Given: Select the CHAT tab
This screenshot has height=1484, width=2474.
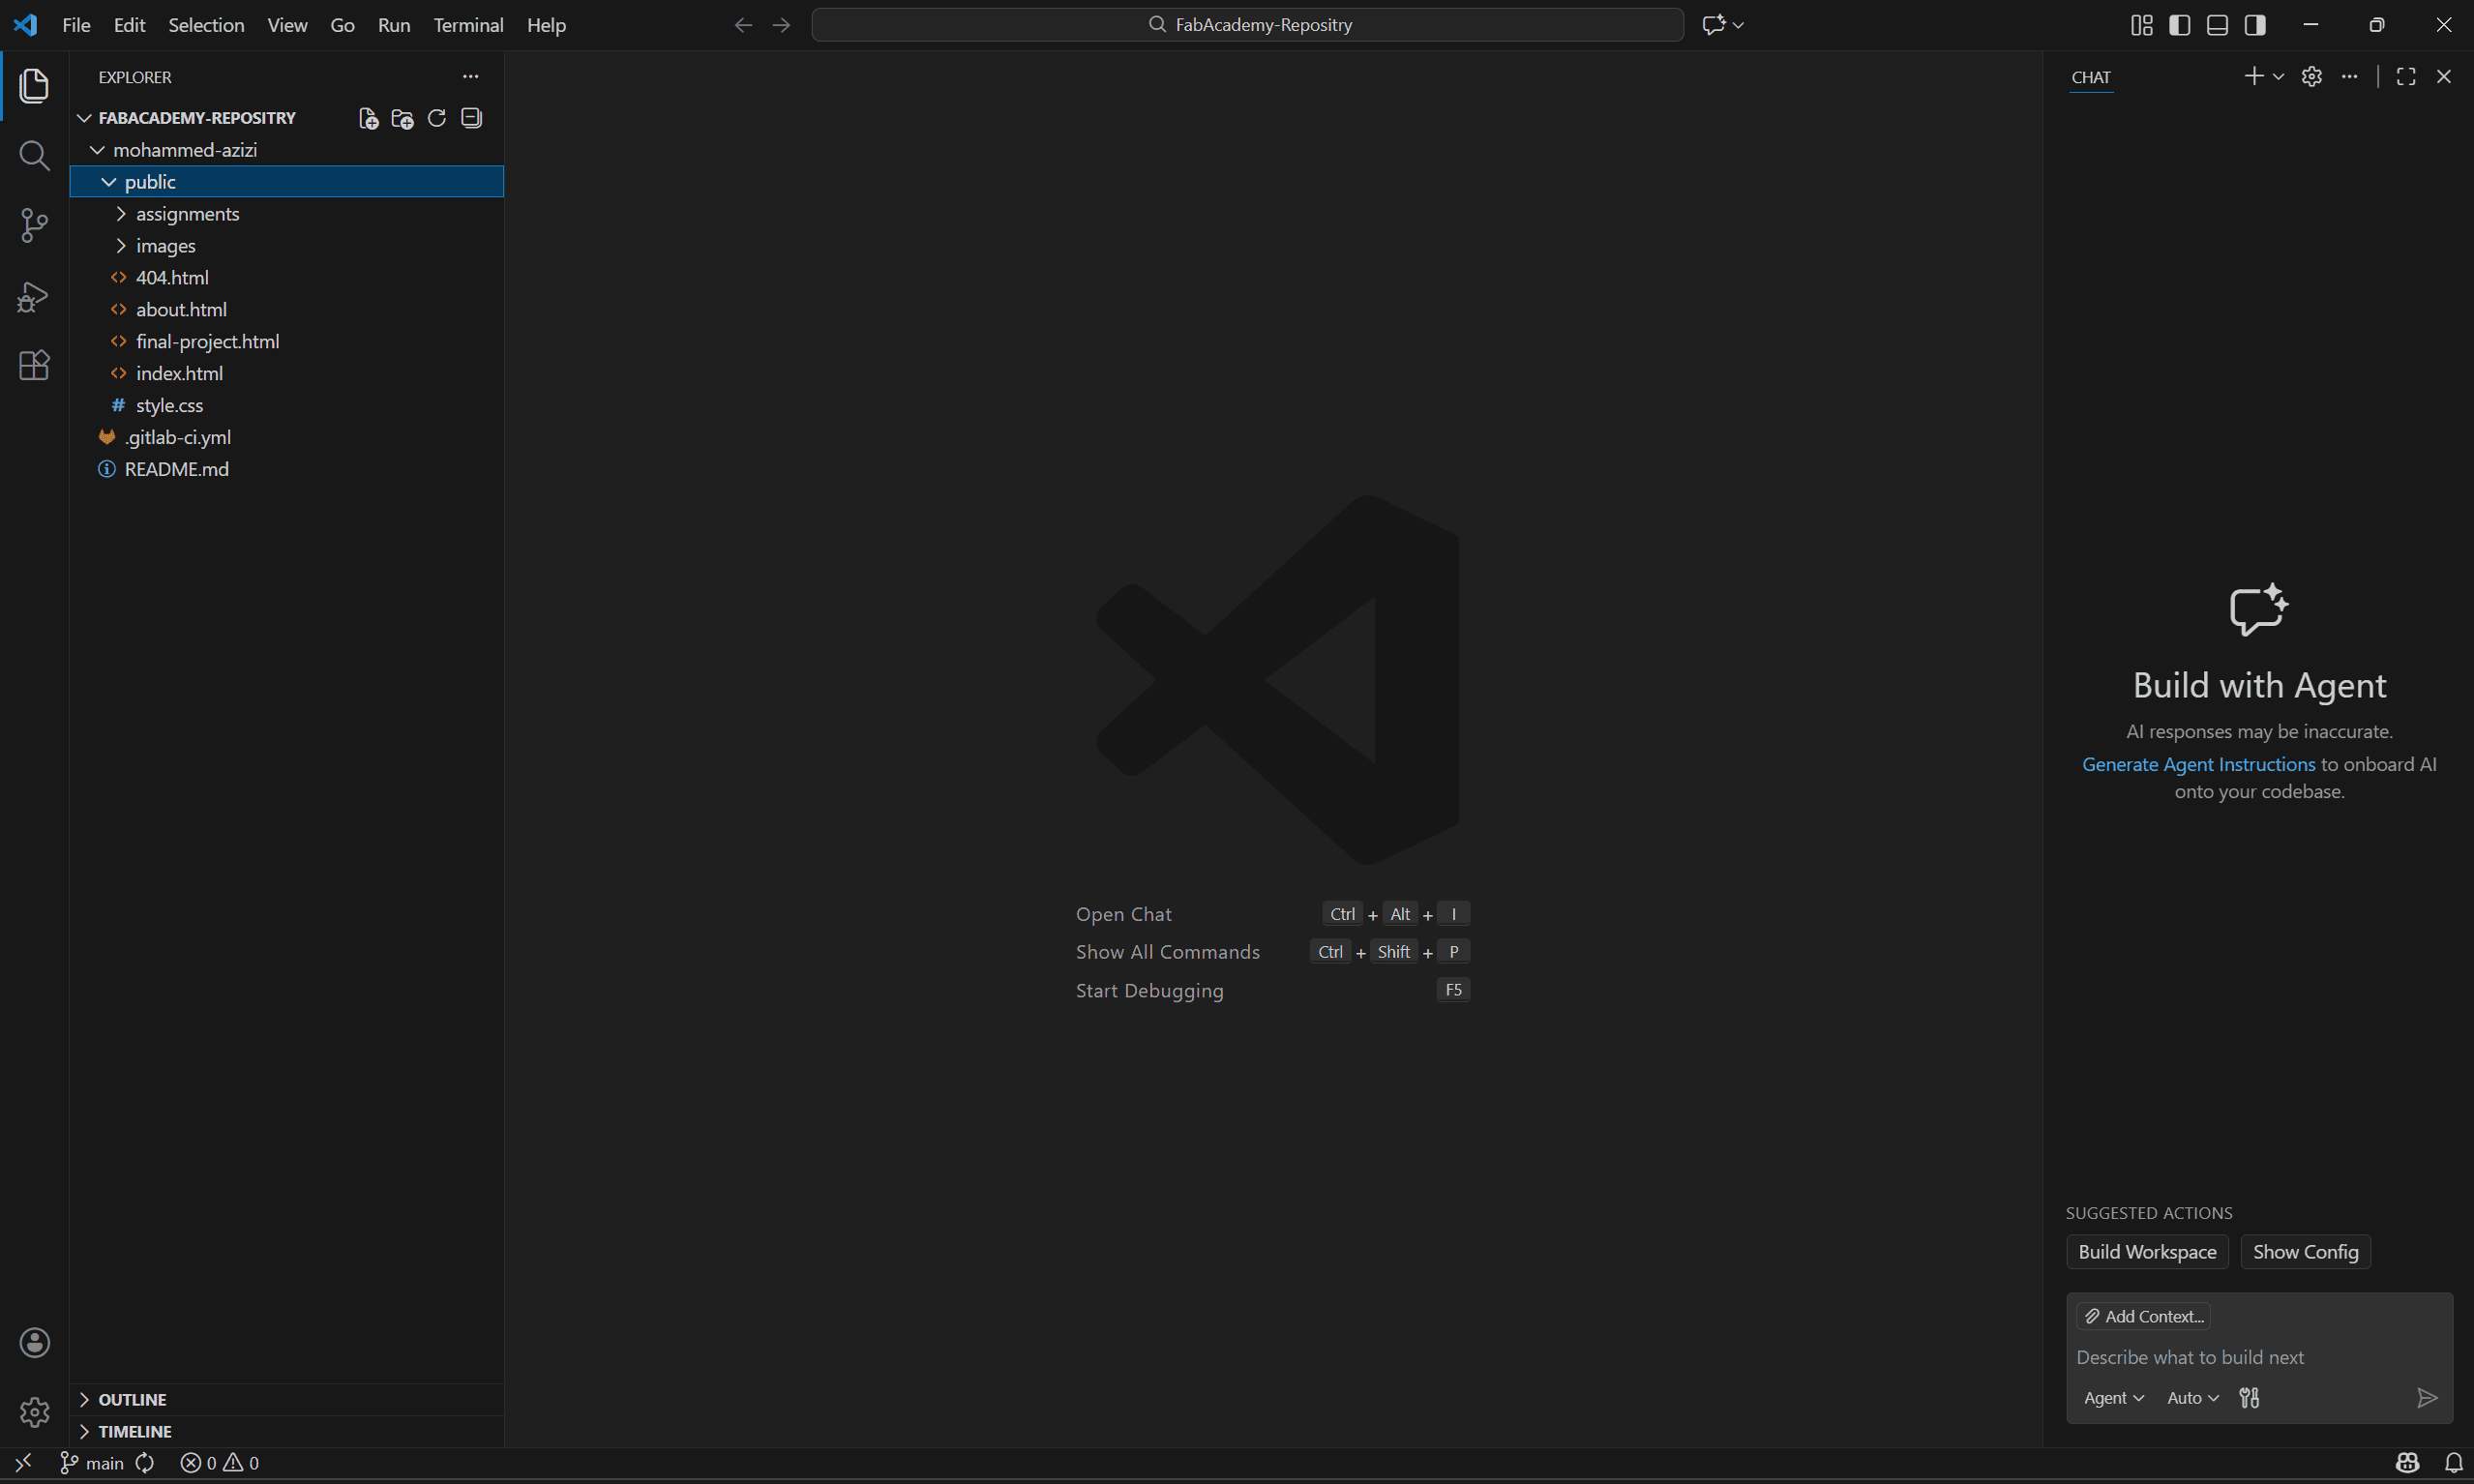Looking at the screenshot, I should pos(2090,76).
